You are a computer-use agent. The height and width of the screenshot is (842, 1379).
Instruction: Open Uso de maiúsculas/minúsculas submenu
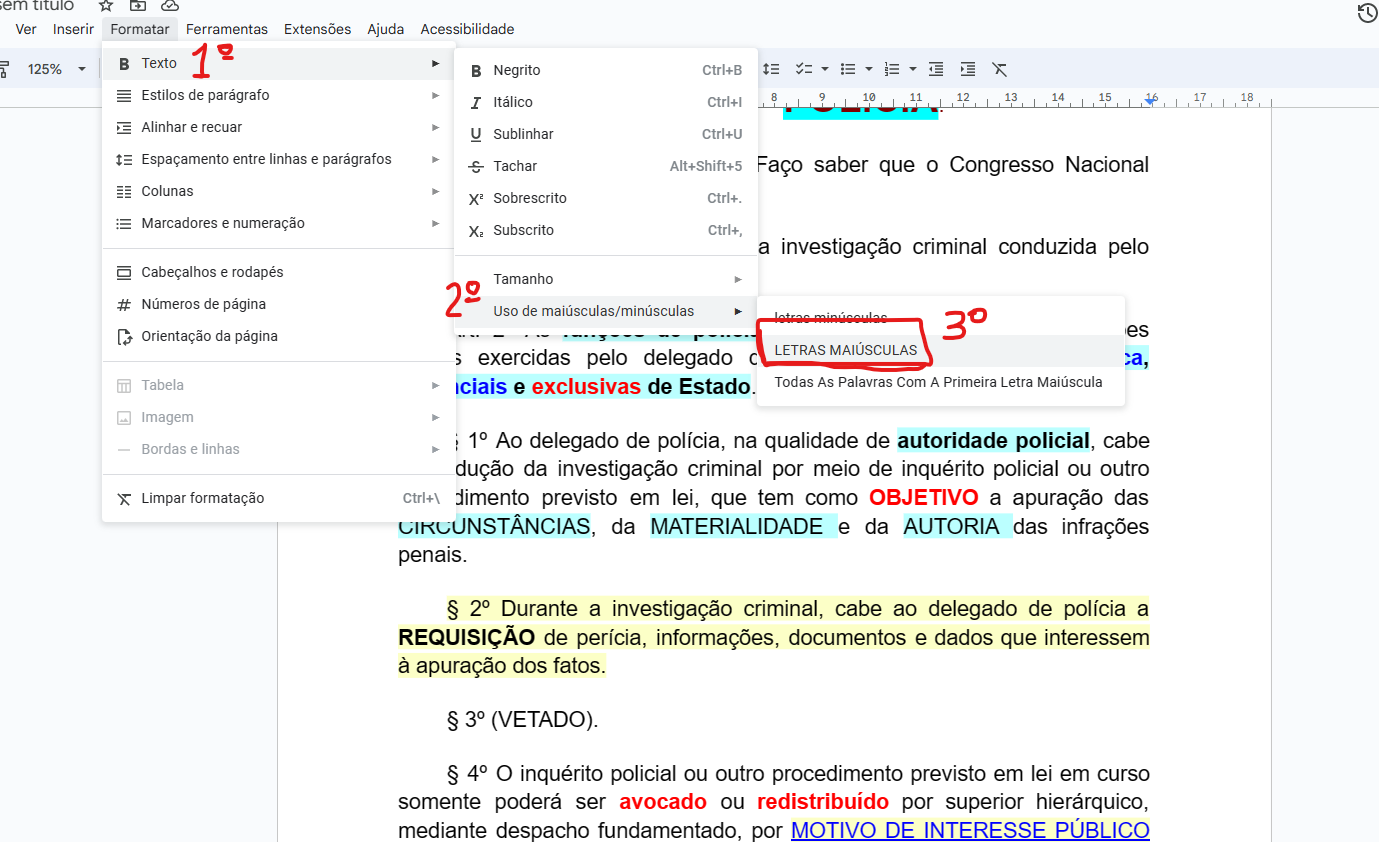click(606, 311)
